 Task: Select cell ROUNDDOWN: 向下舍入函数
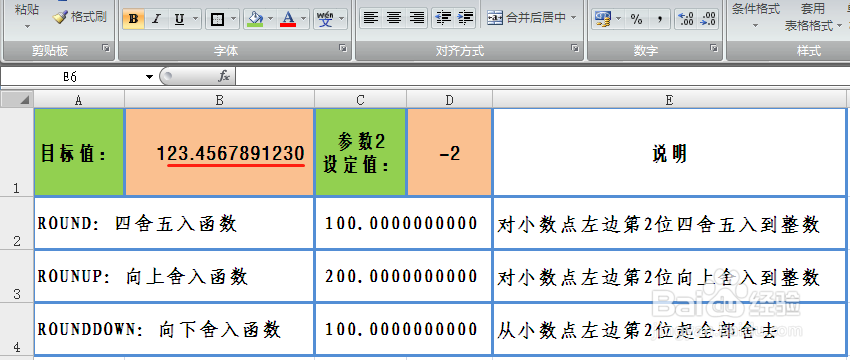[174, 329]
